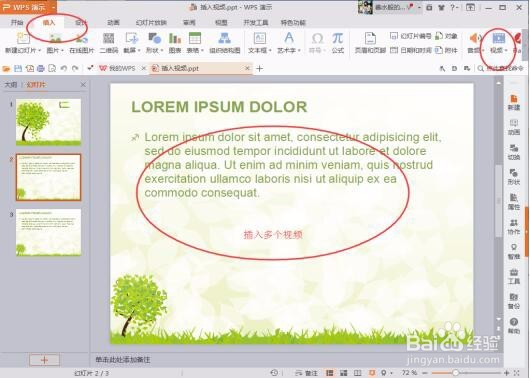Select slide 1 thumbnail with tree
Image resolution: width=530 pixels, height=378 pixels.
click(48, 122)
